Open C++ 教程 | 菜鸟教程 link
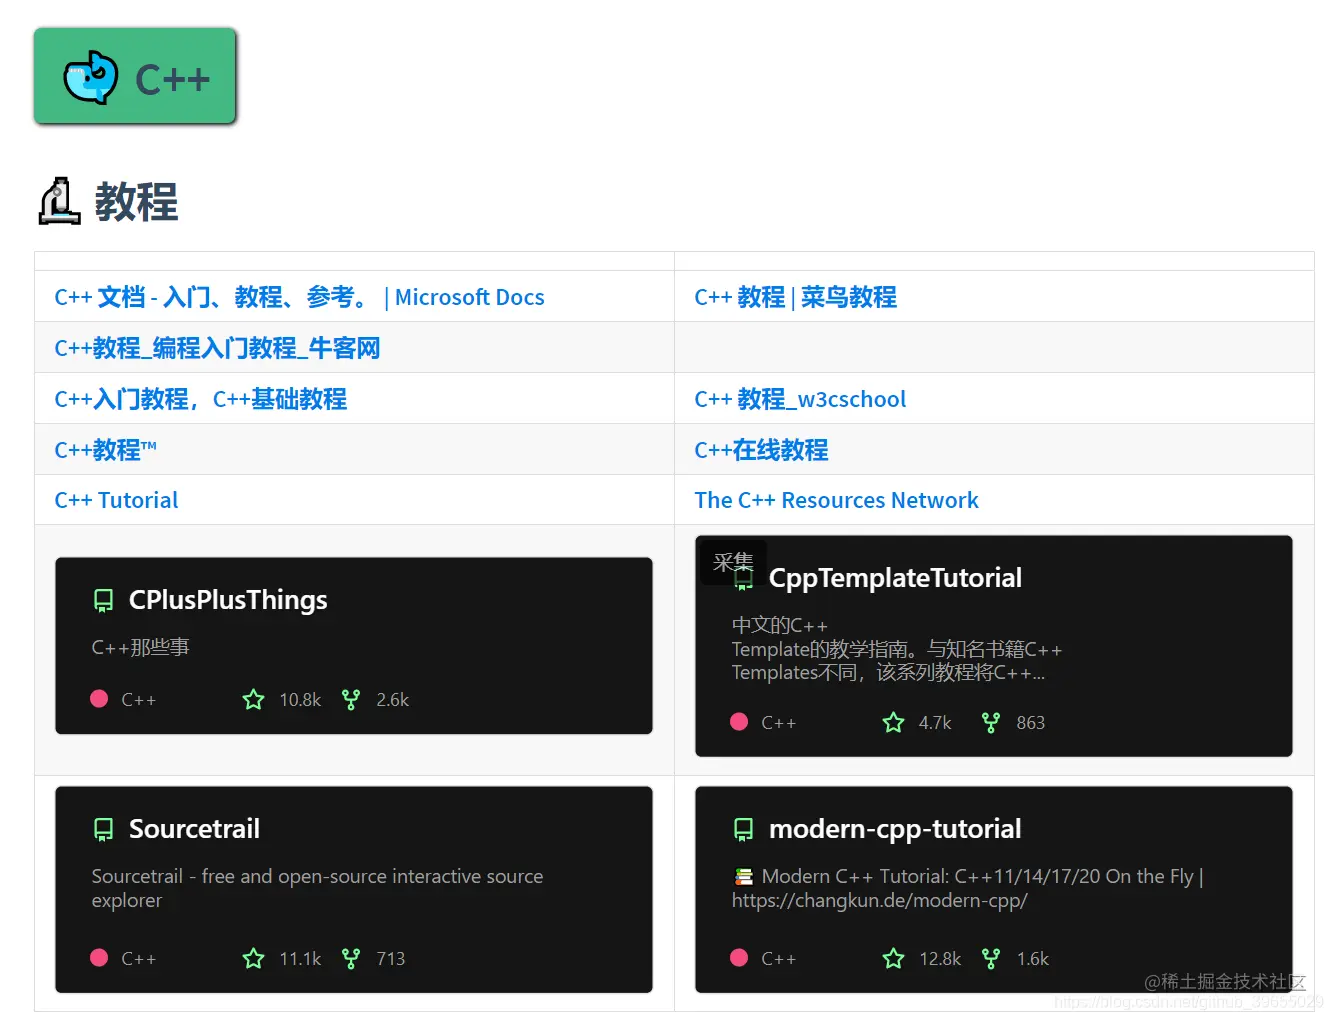 pos(795,297)
